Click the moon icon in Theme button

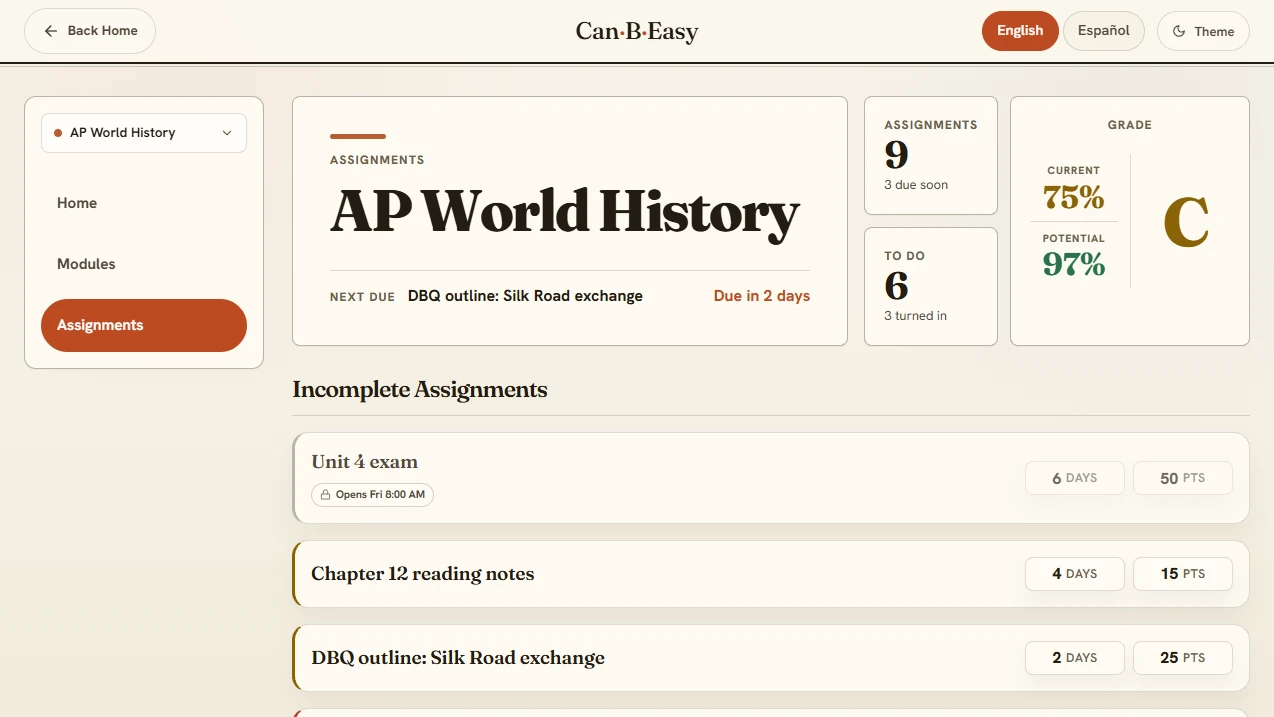point(1178,32)
